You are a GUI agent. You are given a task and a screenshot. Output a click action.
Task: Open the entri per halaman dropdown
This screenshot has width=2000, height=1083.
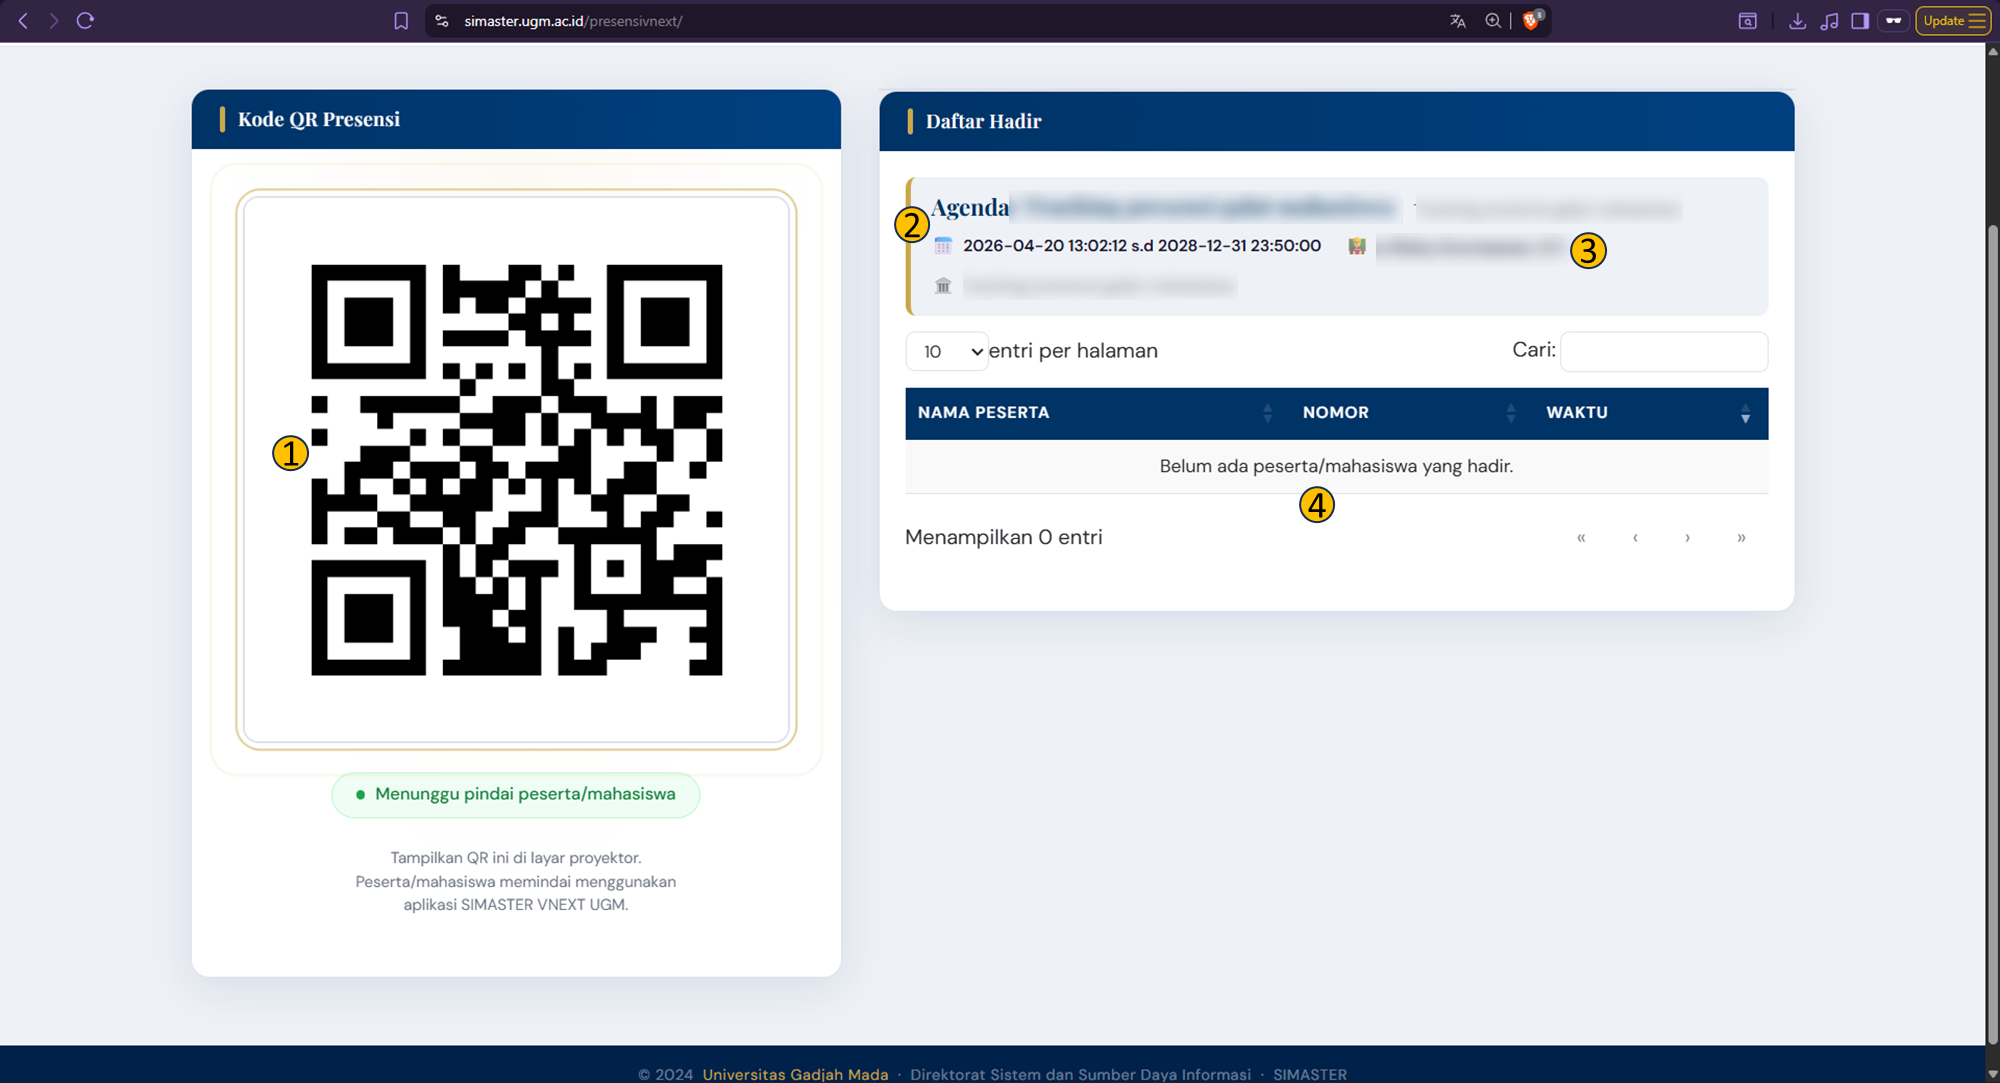(x=946, y=352)
